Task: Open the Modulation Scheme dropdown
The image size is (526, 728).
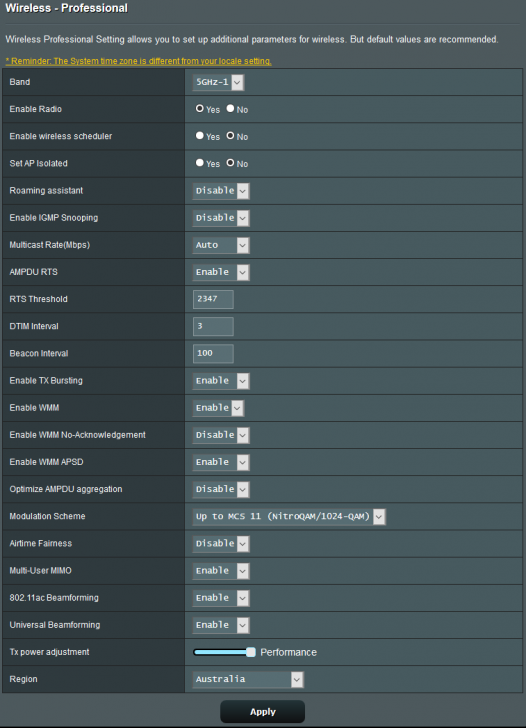Action: pos(289,516)
